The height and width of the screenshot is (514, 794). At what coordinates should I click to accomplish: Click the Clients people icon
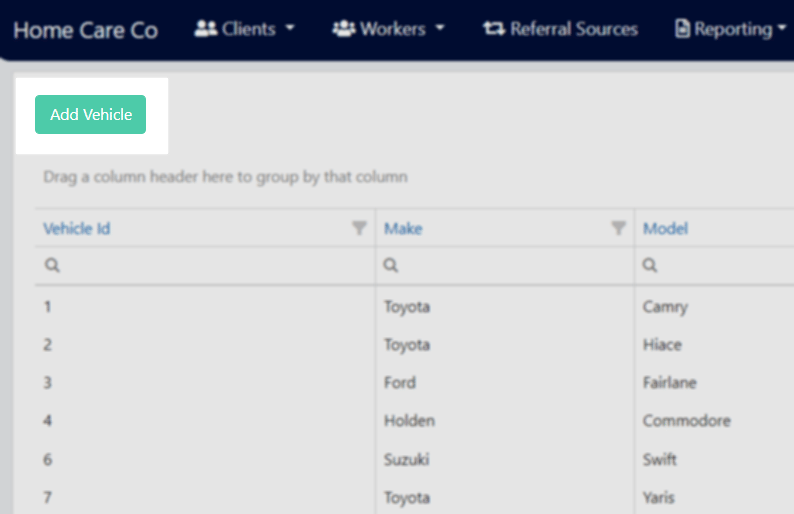point(206,28)
